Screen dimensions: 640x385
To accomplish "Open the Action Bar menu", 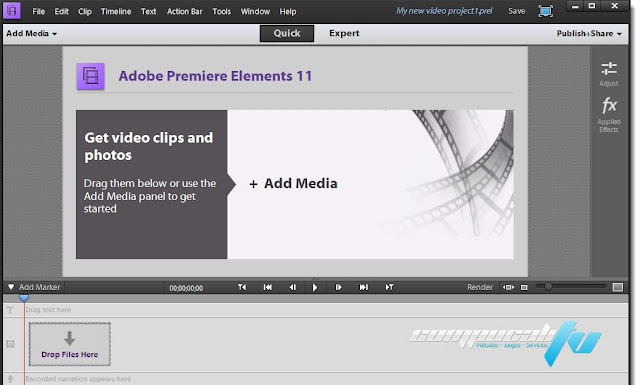I will coord(184,11).
